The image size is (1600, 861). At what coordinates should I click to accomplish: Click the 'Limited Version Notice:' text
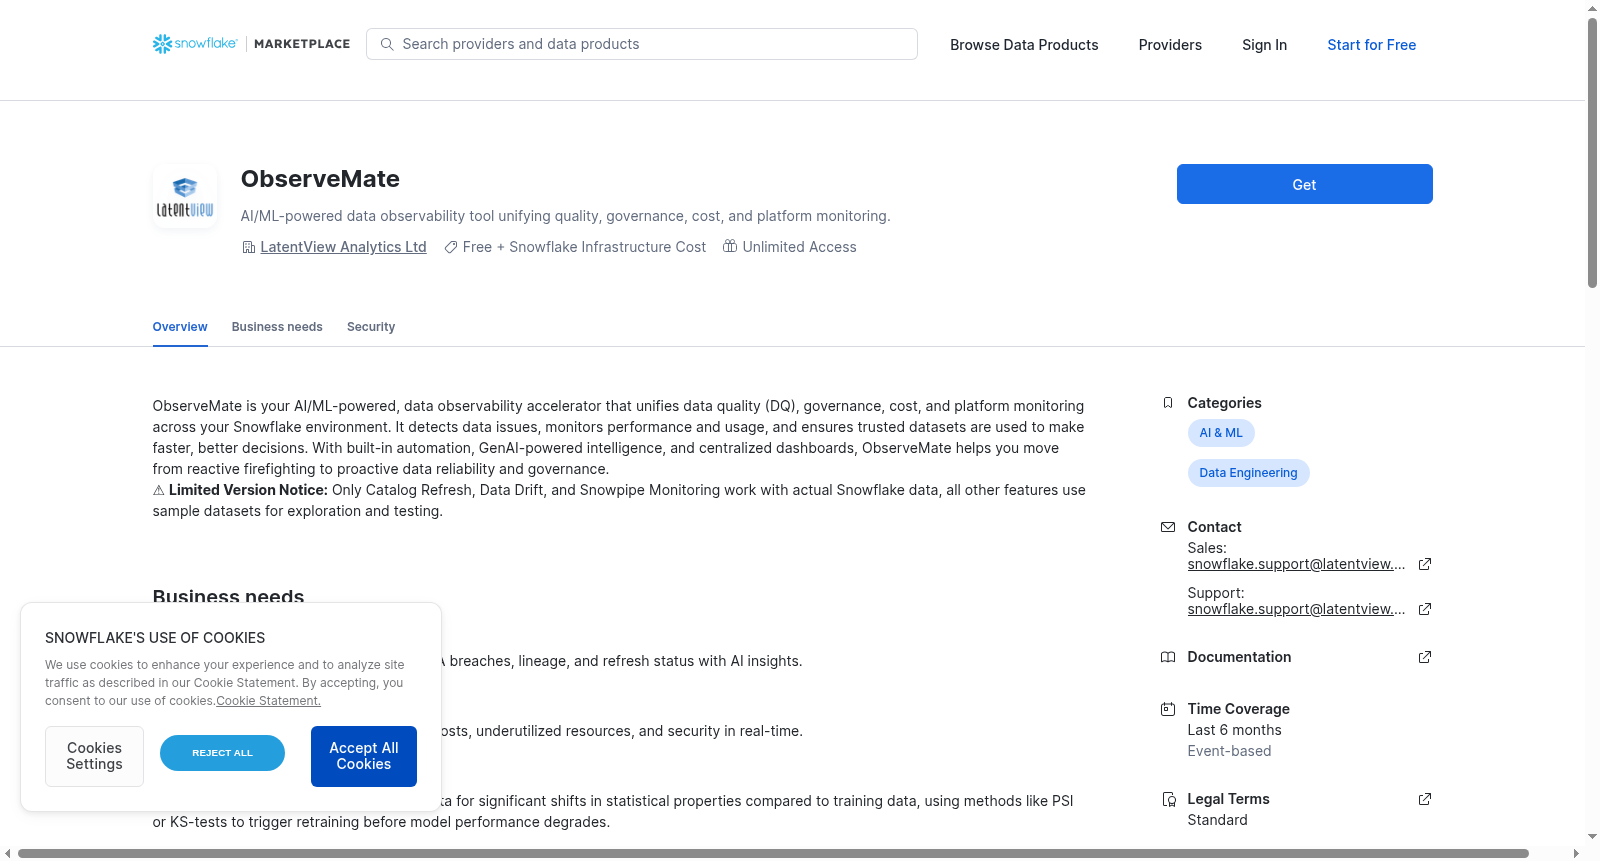248,490
